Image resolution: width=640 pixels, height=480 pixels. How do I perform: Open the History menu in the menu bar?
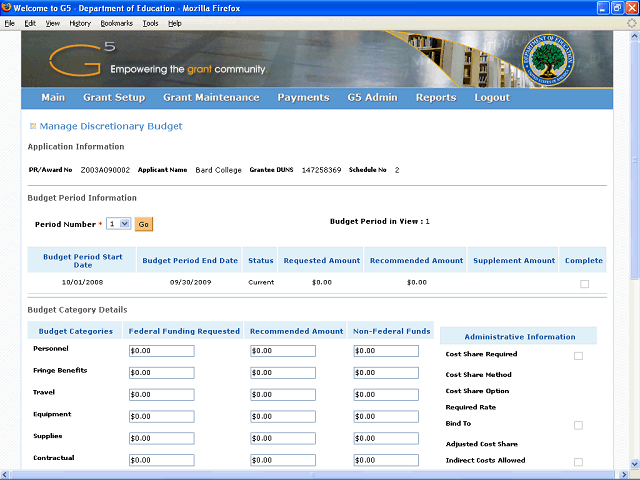click(80, 22)
